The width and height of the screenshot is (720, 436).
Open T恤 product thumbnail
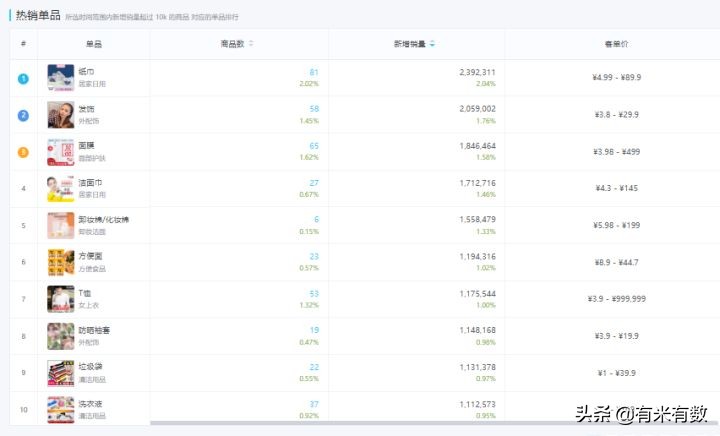(61, 299)
